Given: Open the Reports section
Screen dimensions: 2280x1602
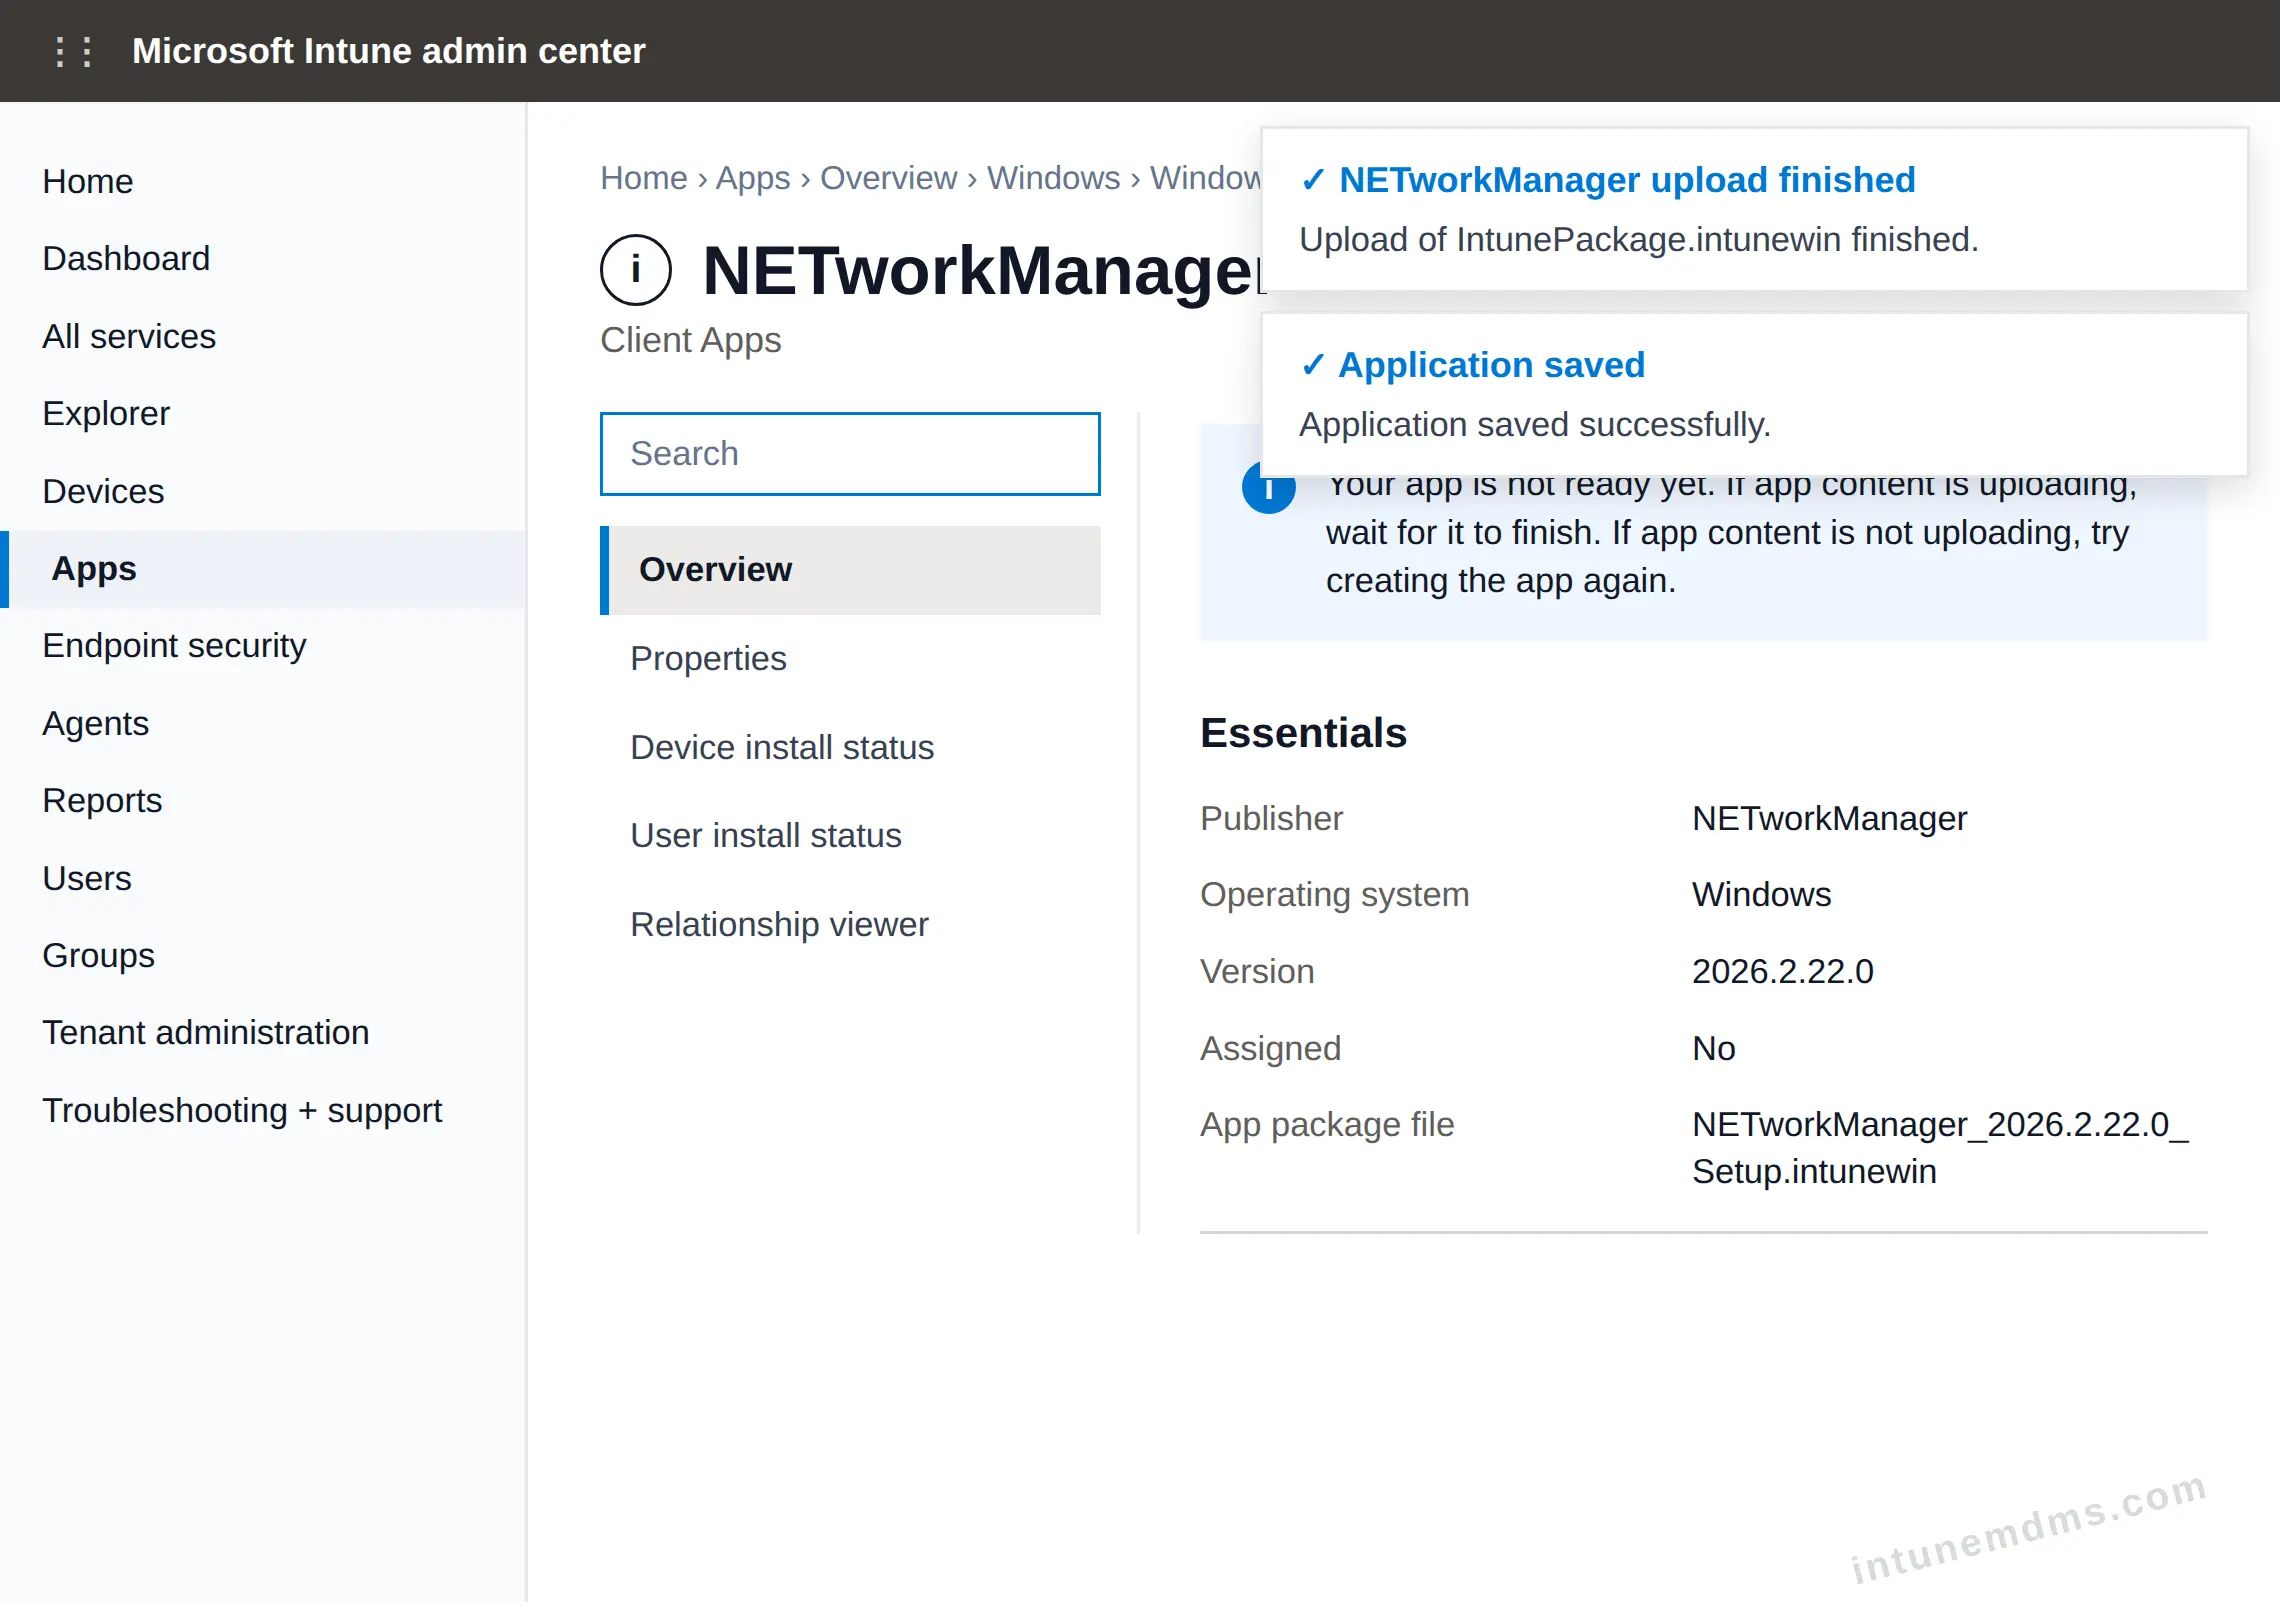Looking at the screenshot, I should coord(102,800).
